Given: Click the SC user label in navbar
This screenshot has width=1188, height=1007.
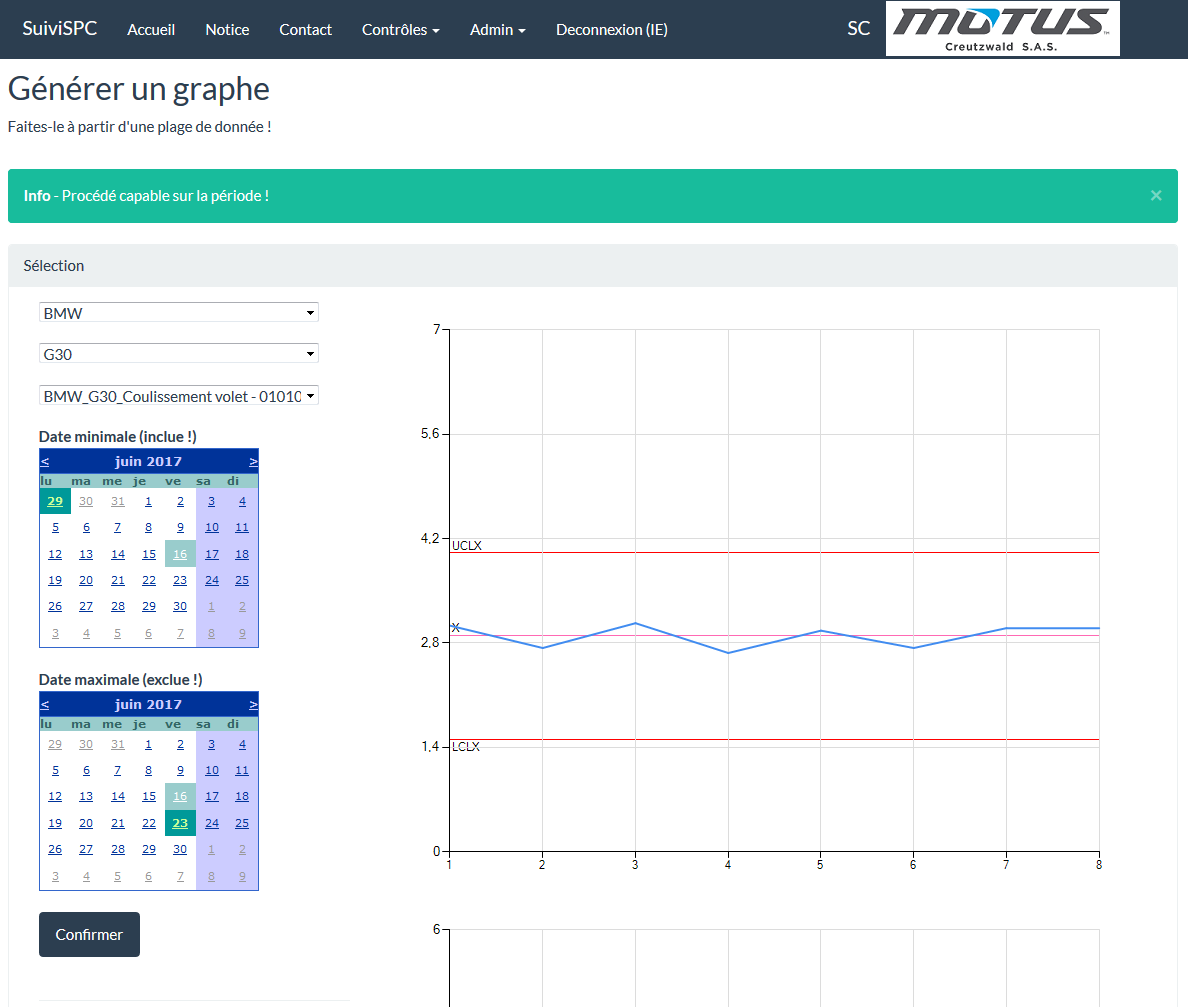Looking at the screenshot, I should [858, 29].
